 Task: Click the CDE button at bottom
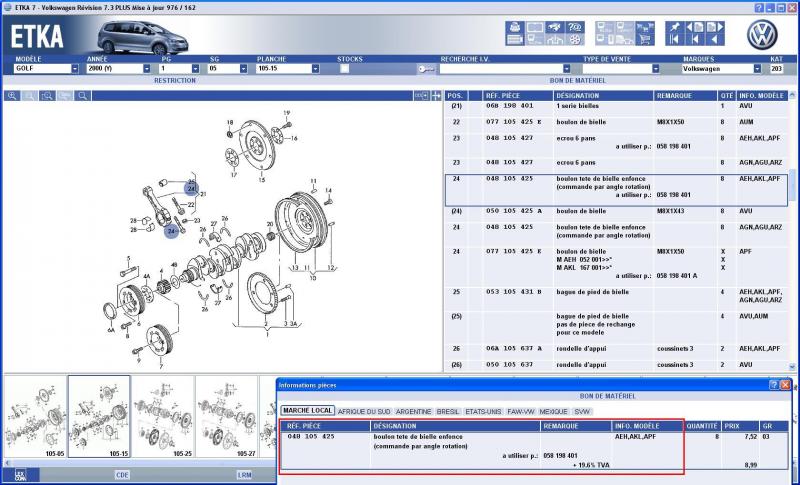click(x=122, y=475)
